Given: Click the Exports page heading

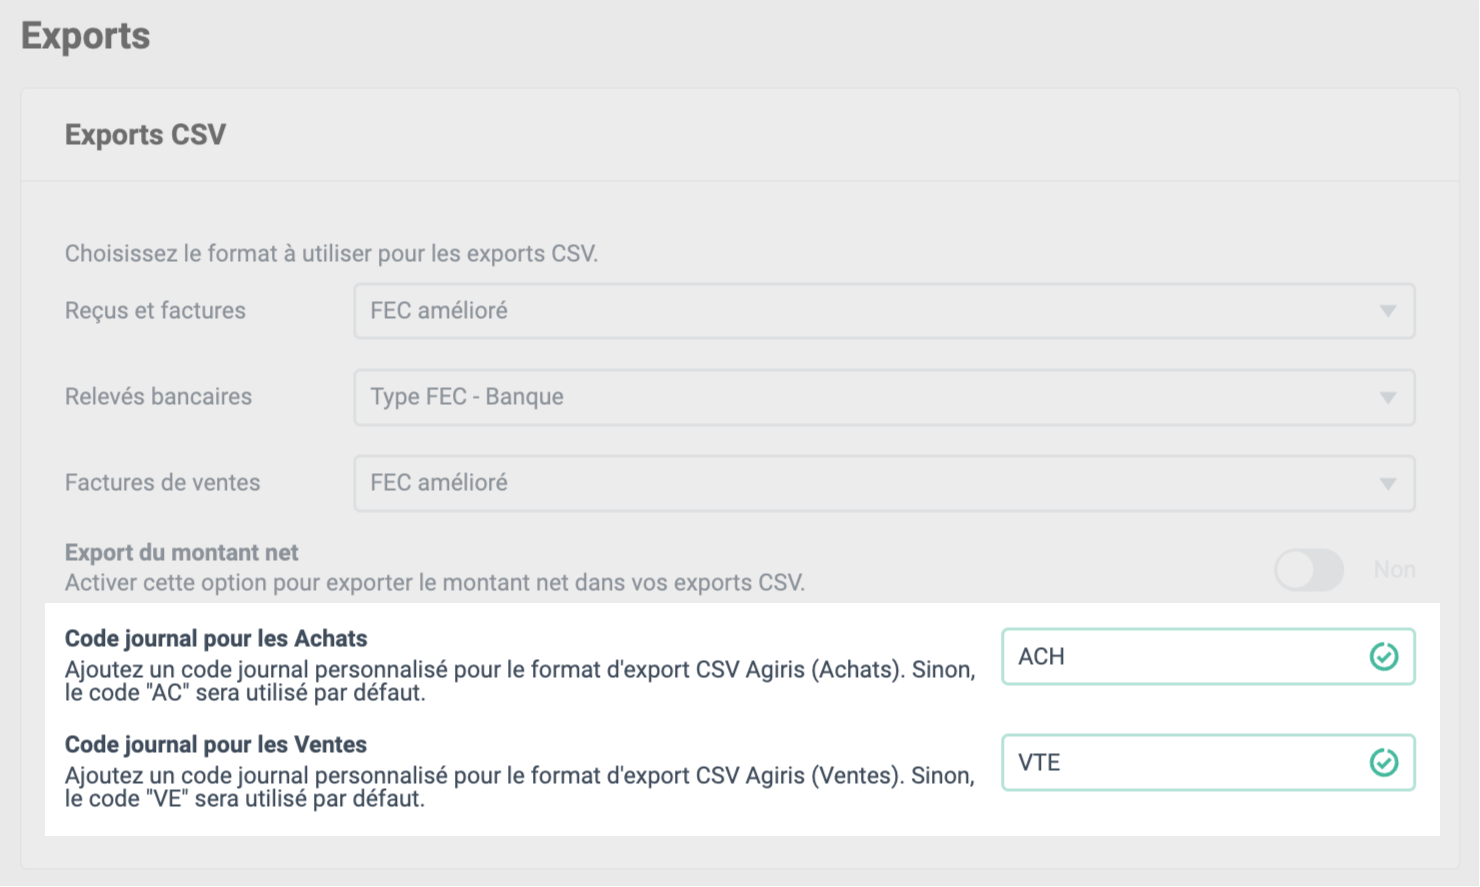Looking at the screenshot, I should pos(86,36).
